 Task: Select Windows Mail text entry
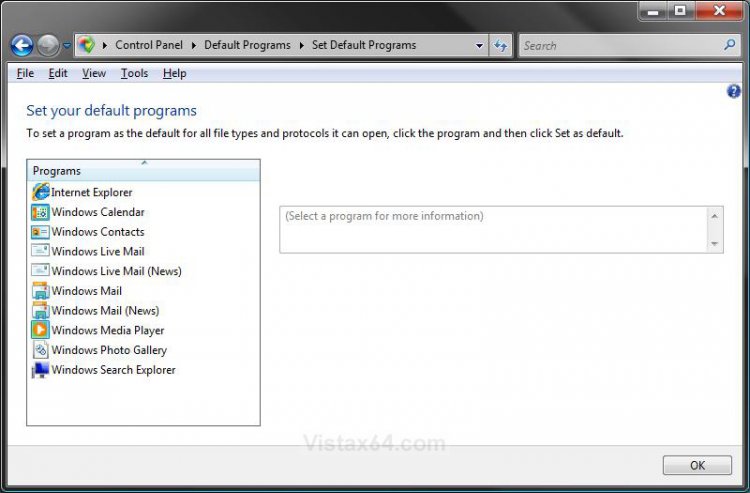click(x=87, y=291)
